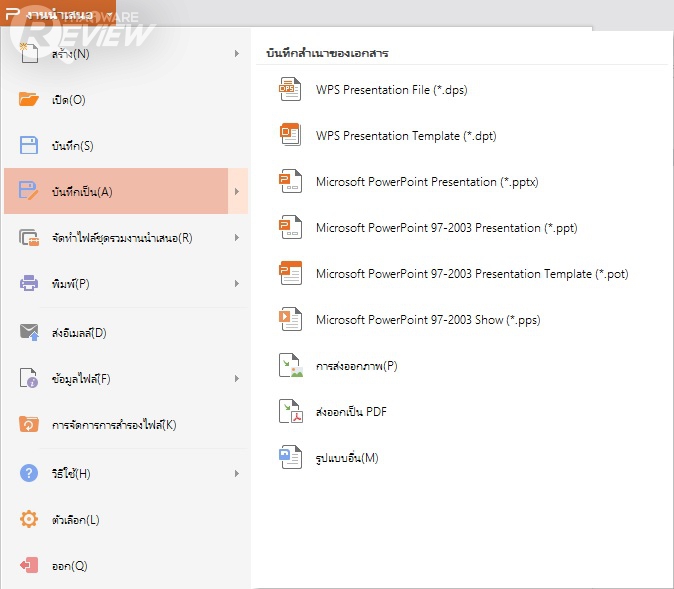This screenshot has width=674, height=589.
Task: Expand the สร้าง(N) submenu arrow
Action: (x=237, y=53)
